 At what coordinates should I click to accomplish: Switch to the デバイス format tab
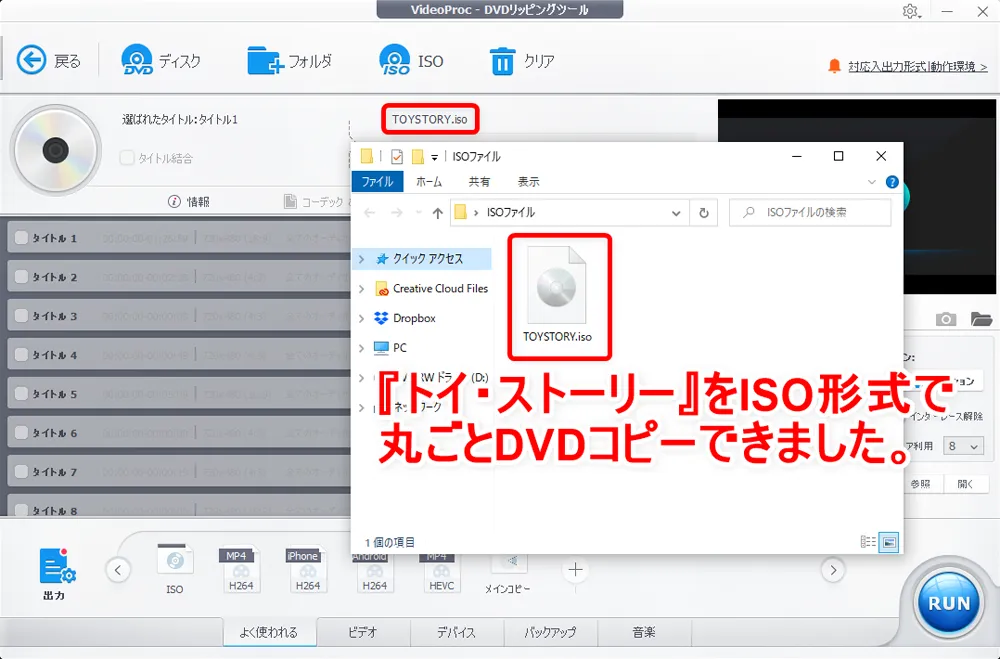point(456,632)
